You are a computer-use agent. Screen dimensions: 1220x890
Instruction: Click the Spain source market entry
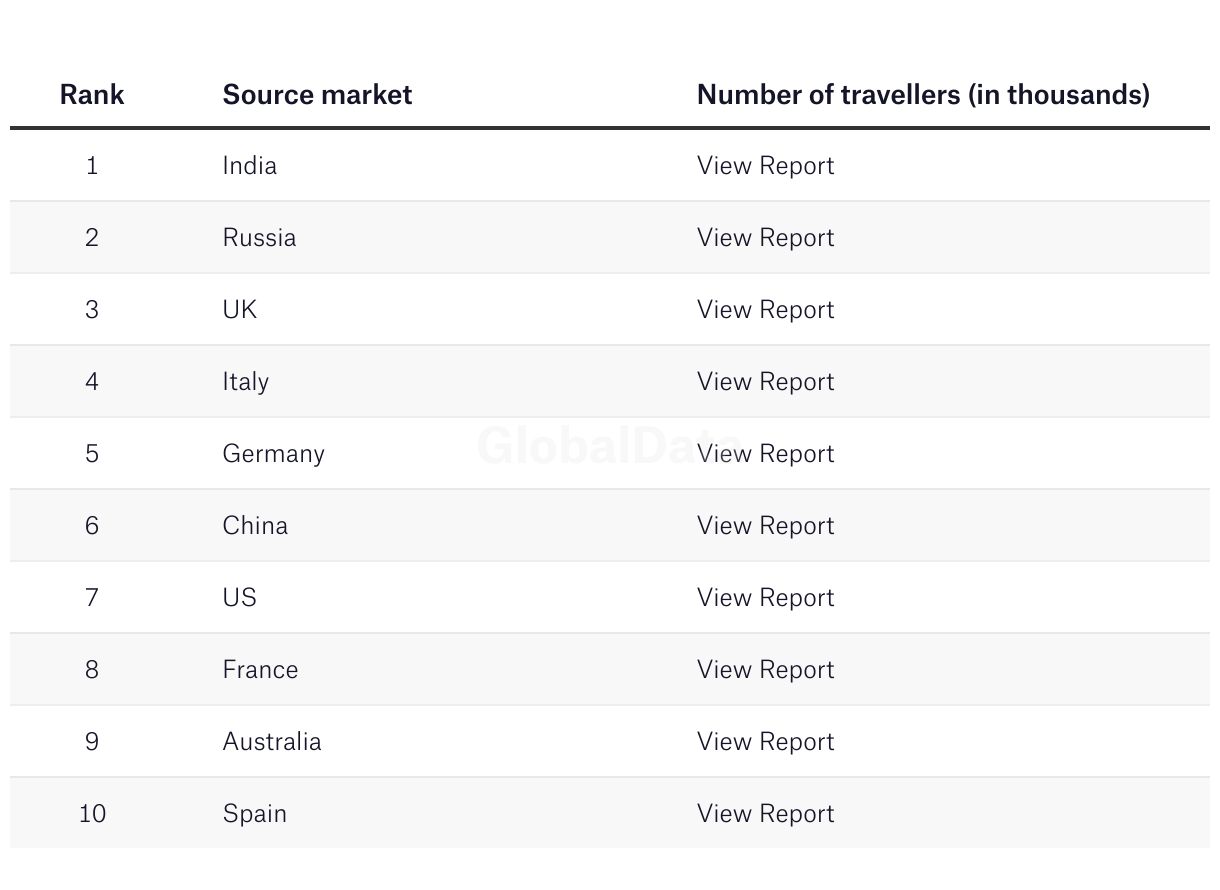click(x=254, y=813)
